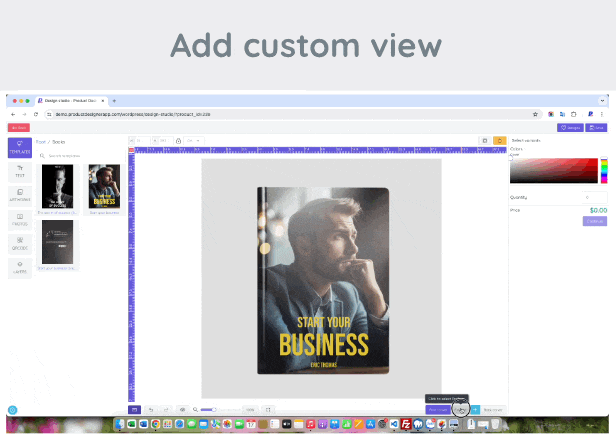Expand the browser tab list chevron
This screenshot has height=438, width=616.
tap(603, 101)
